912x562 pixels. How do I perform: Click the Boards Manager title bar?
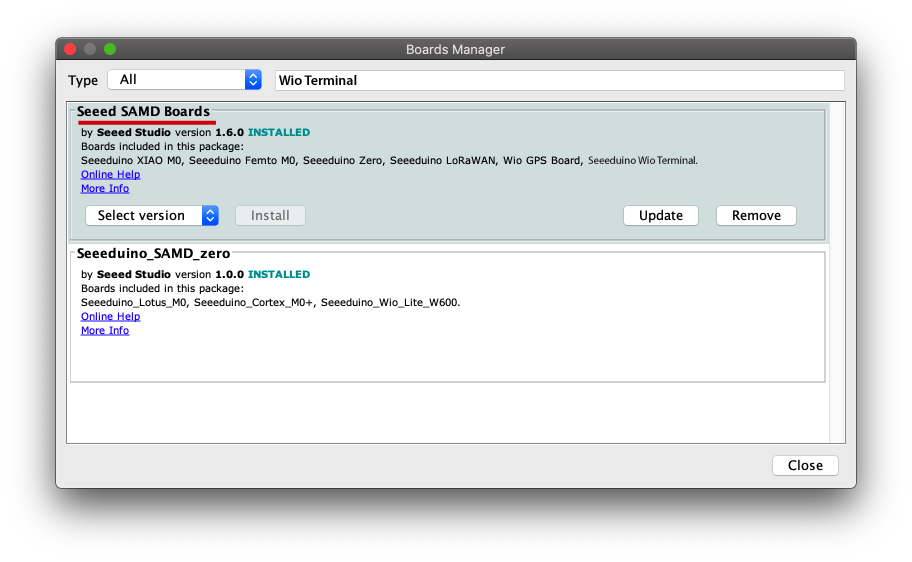click(x=455, y=49)
